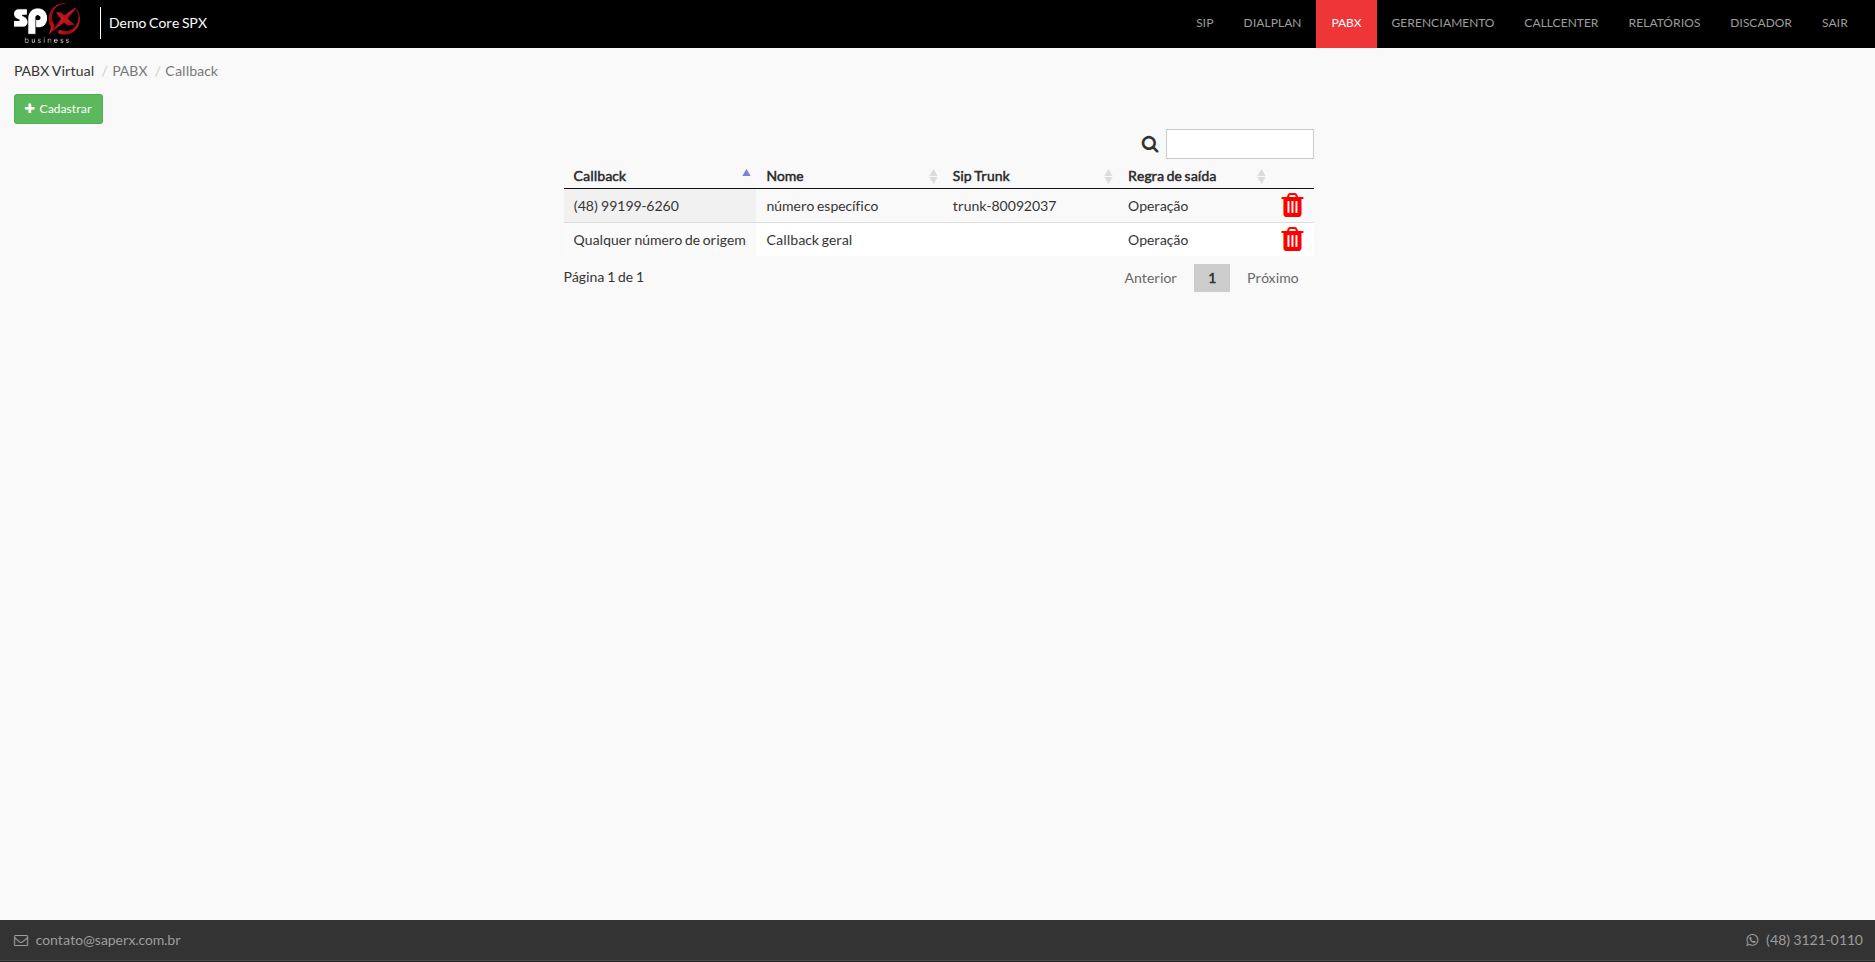Delete the Callback geral entry
The height and width of the screenshot is (962, 1875).
(x=1292, y=240)
